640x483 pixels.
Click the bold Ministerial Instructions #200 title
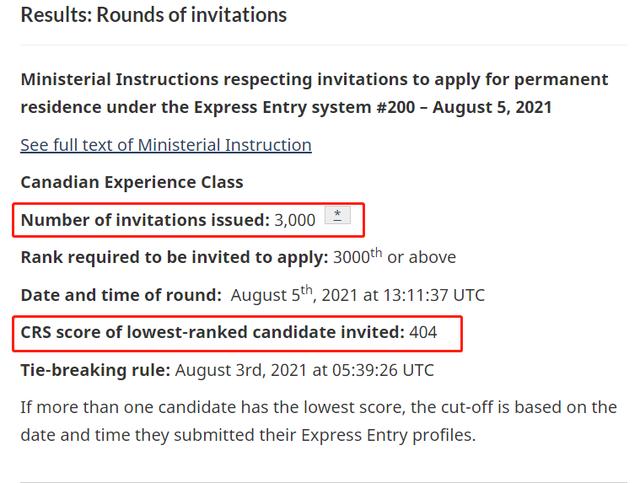313,92
